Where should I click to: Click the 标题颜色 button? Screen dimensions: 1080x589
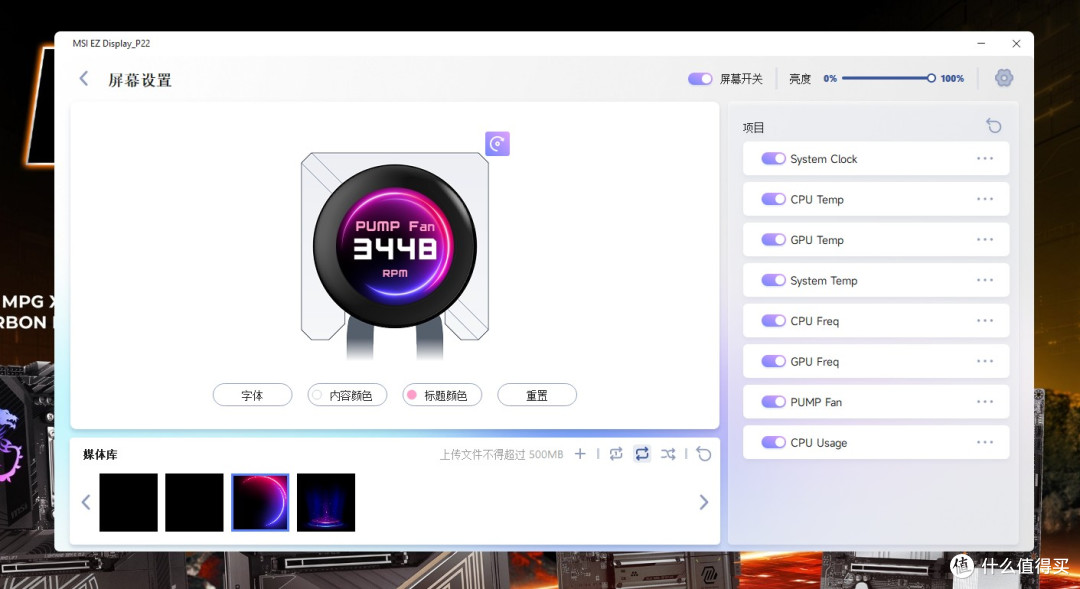(x=442, y=395)
